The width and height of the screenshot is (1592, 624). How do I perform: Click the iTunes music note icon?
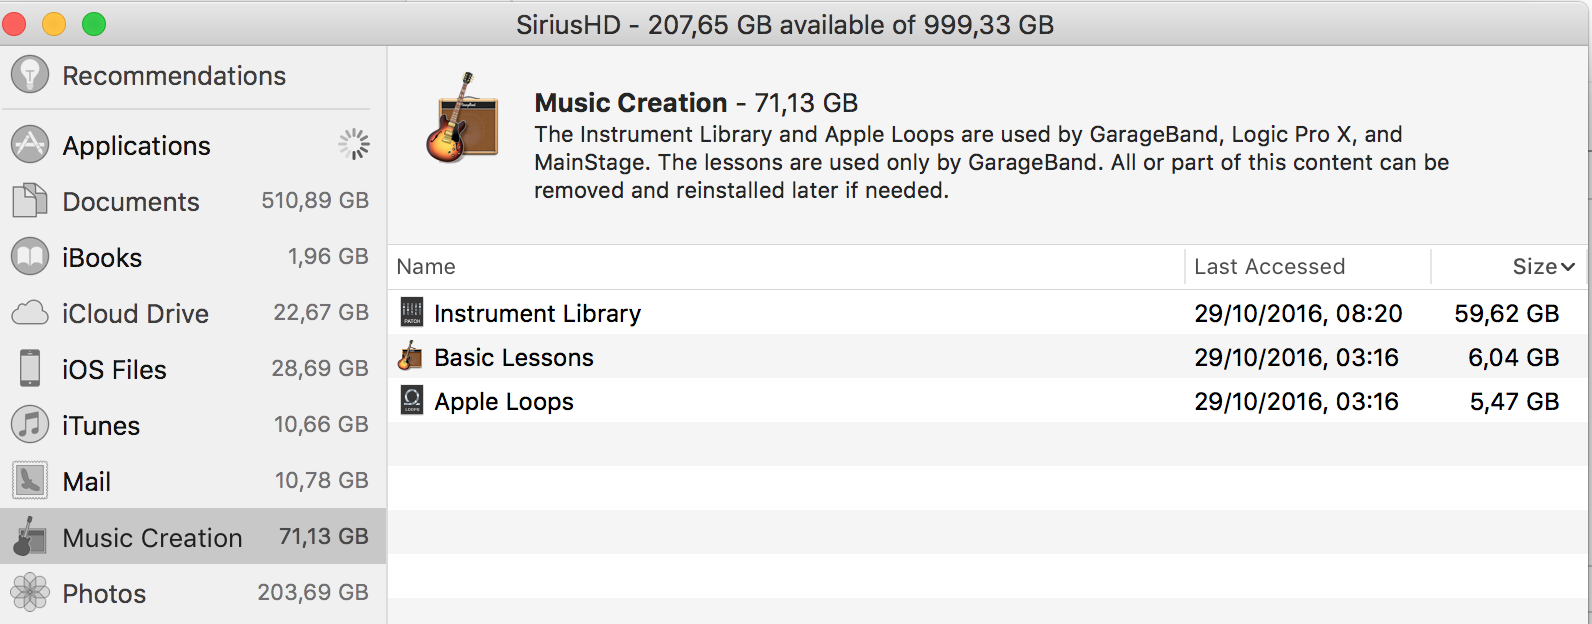pyautogui.click(x=30, y=425)
